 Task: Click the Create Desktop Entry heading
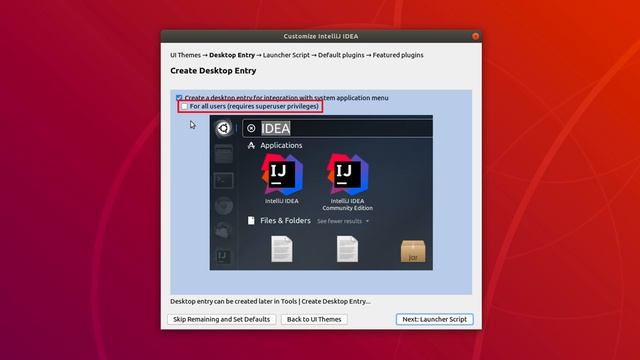(213, 71)
